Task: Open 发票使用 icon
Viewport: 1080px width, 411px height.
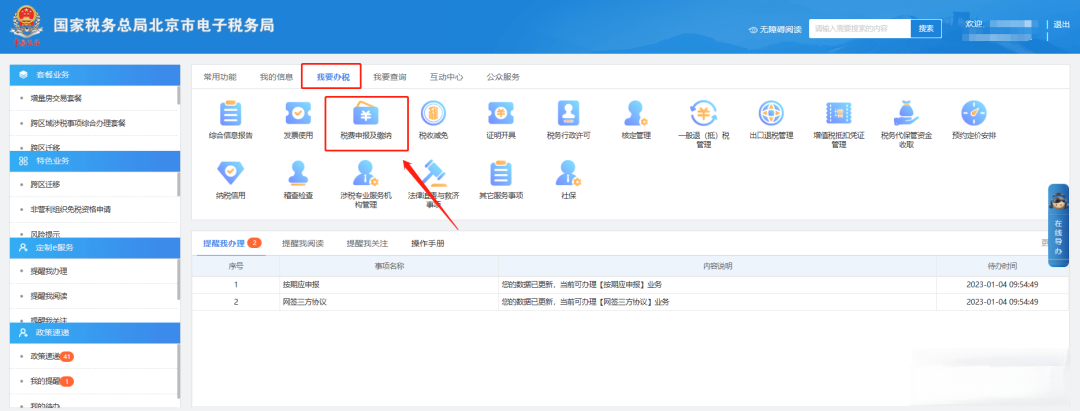Action: coord(298,113)
